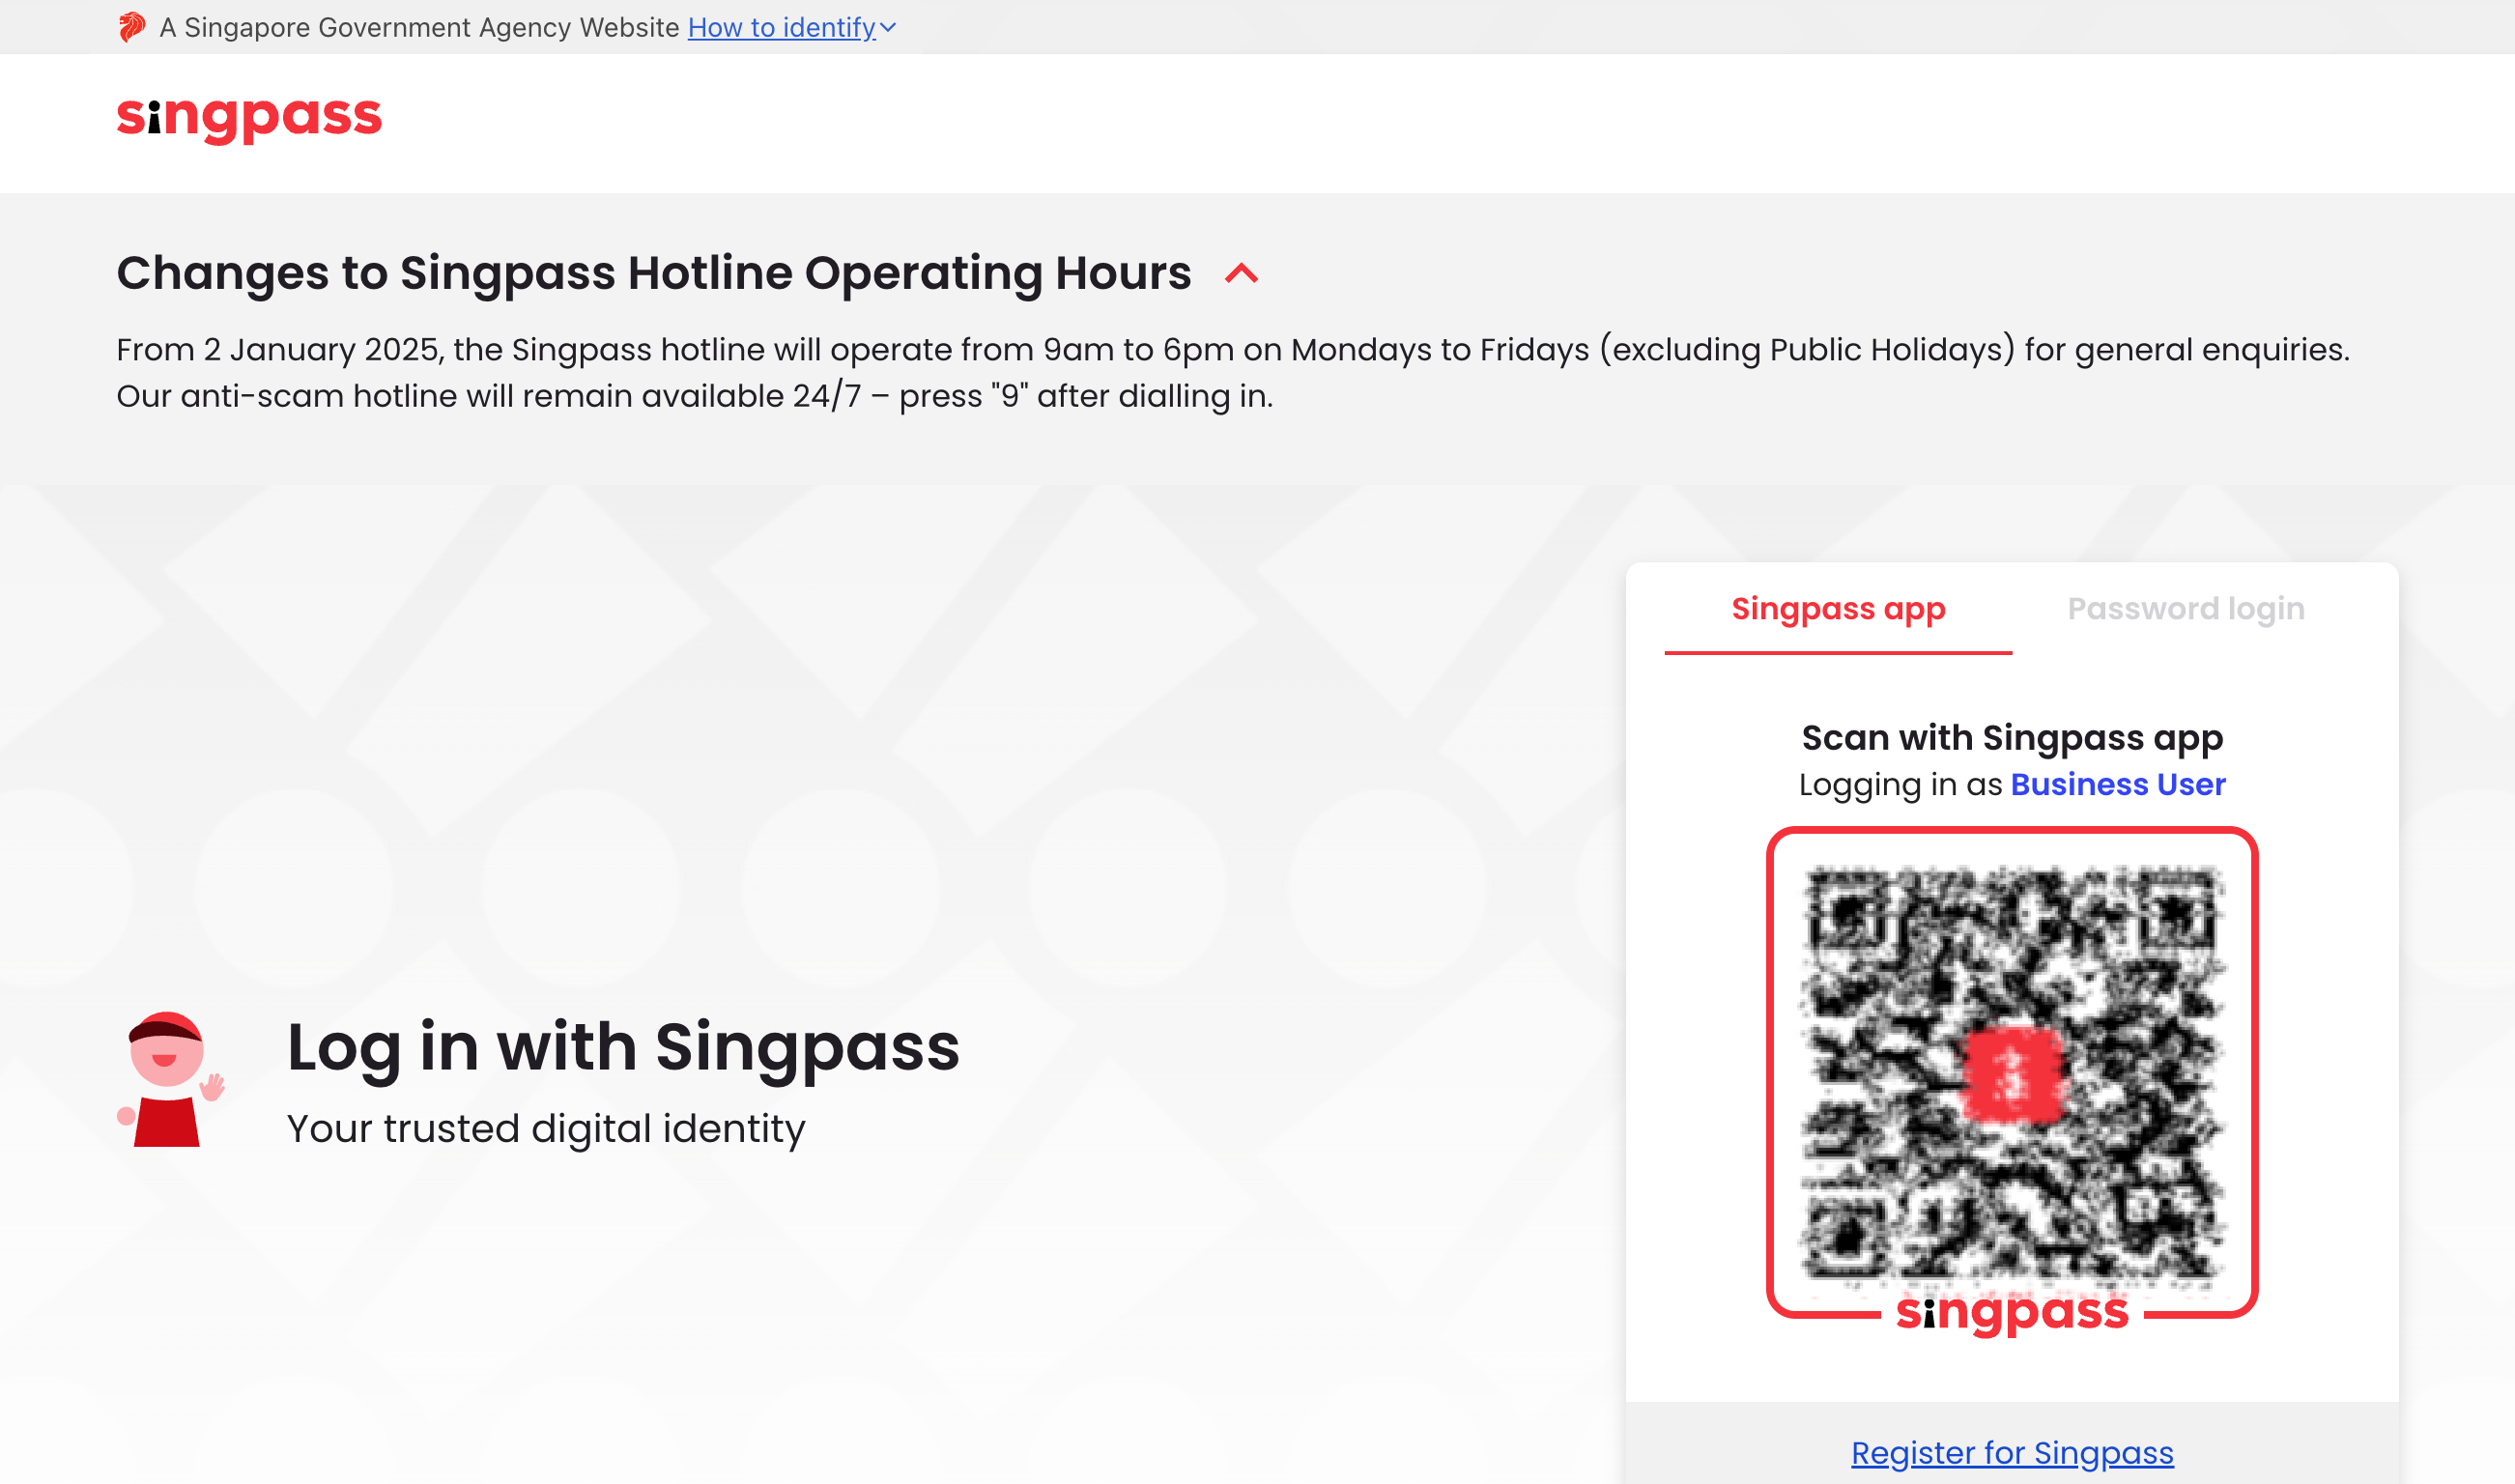The height and width of the screenshot is (1484, 2515).
Task: Click the Singpass mascot character illustration
Action: [x=170, y=1079]
